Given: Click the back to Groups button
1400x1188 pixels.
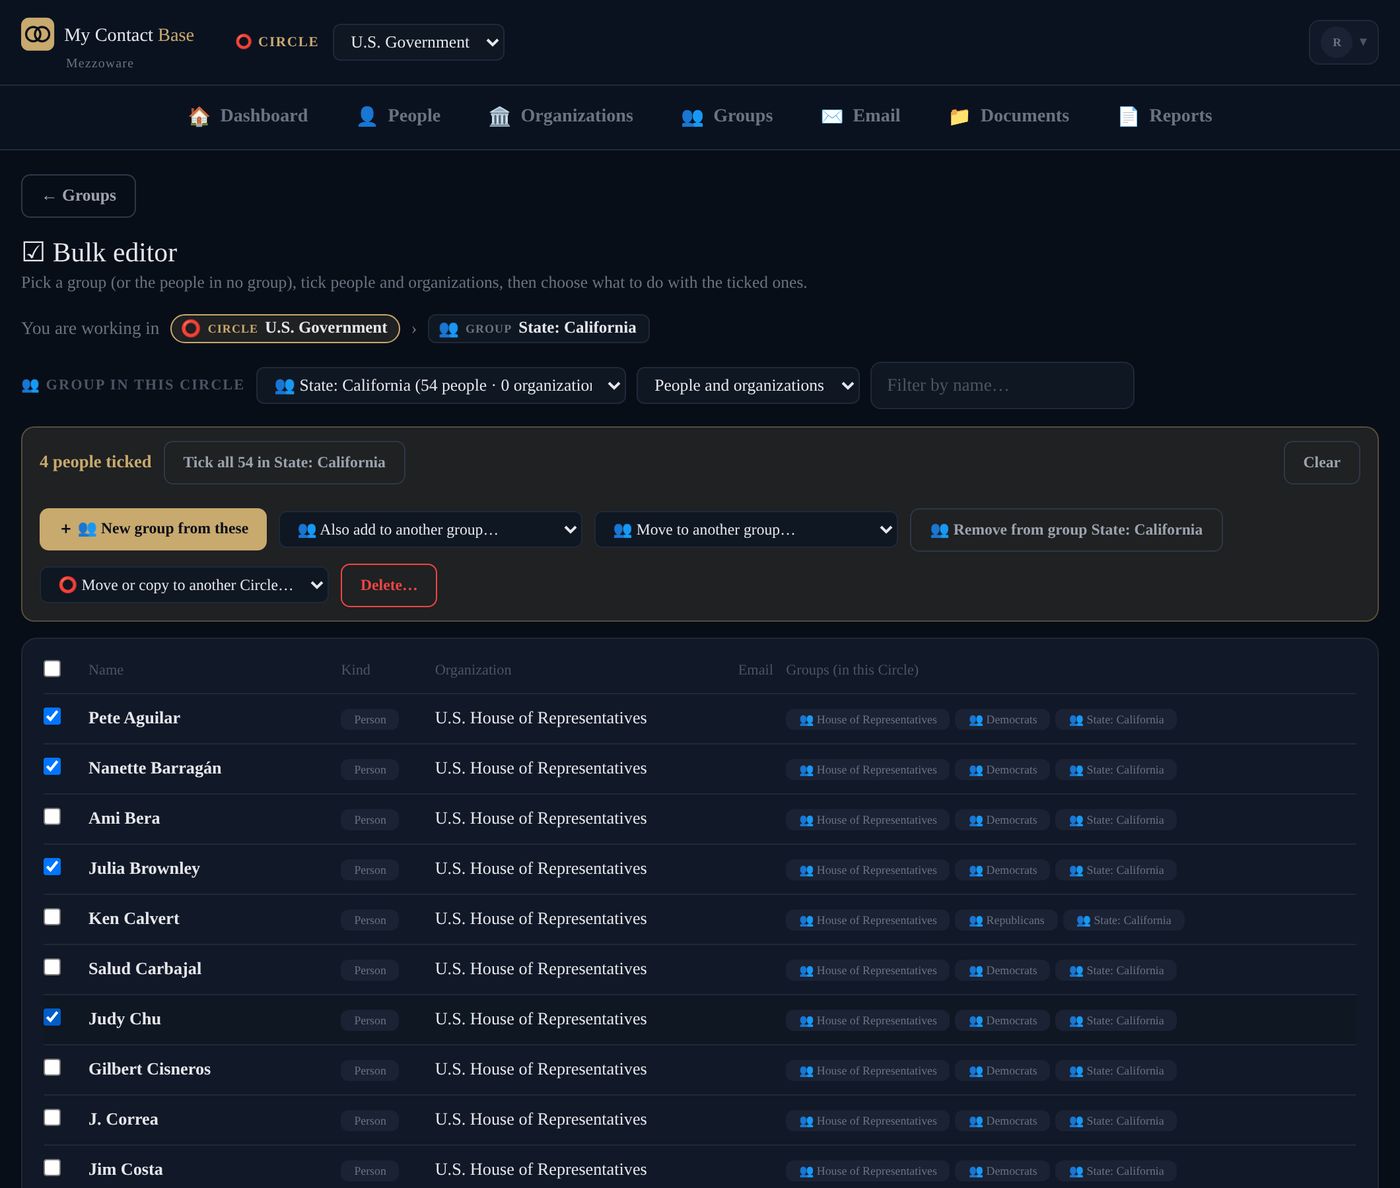Looking at the screenshot, I should [78, 196].
